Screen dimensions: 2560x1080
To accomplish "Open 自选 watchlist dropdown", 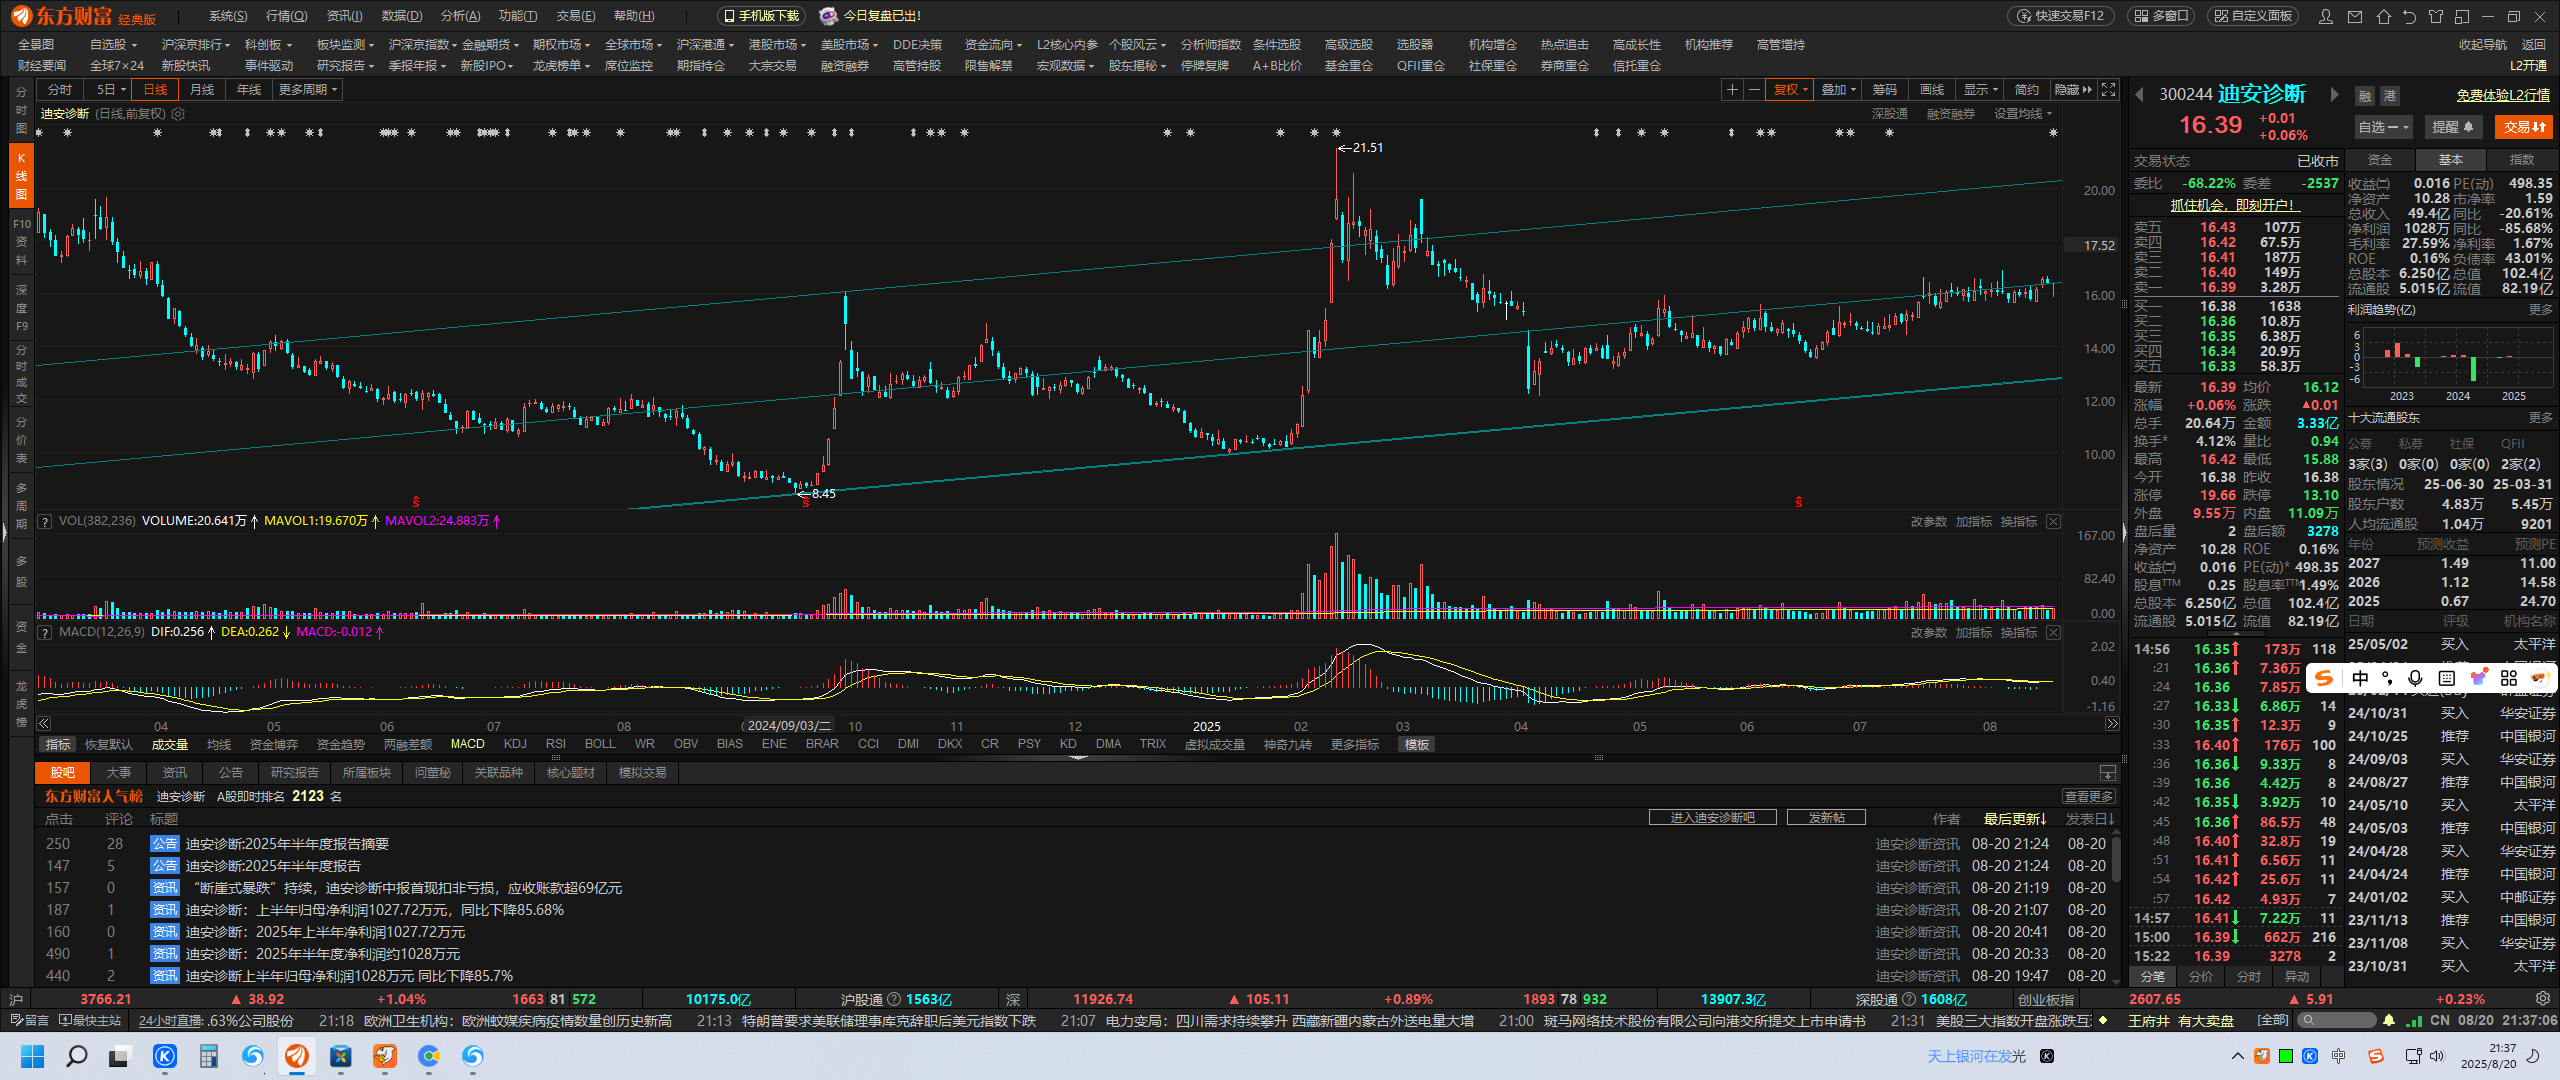I will point(2384,127).
